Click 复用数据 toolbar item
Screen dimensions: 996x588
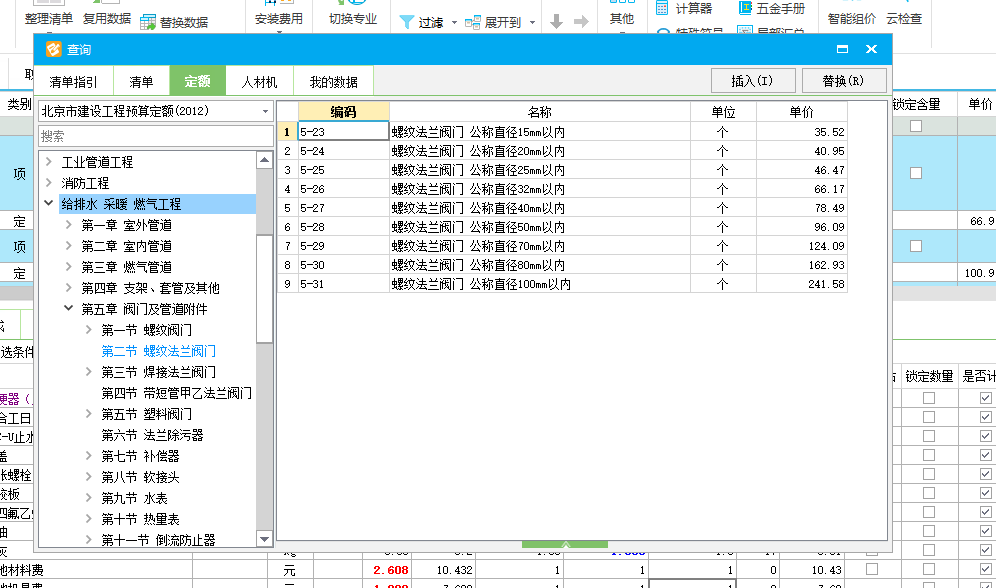coord(107,19)
